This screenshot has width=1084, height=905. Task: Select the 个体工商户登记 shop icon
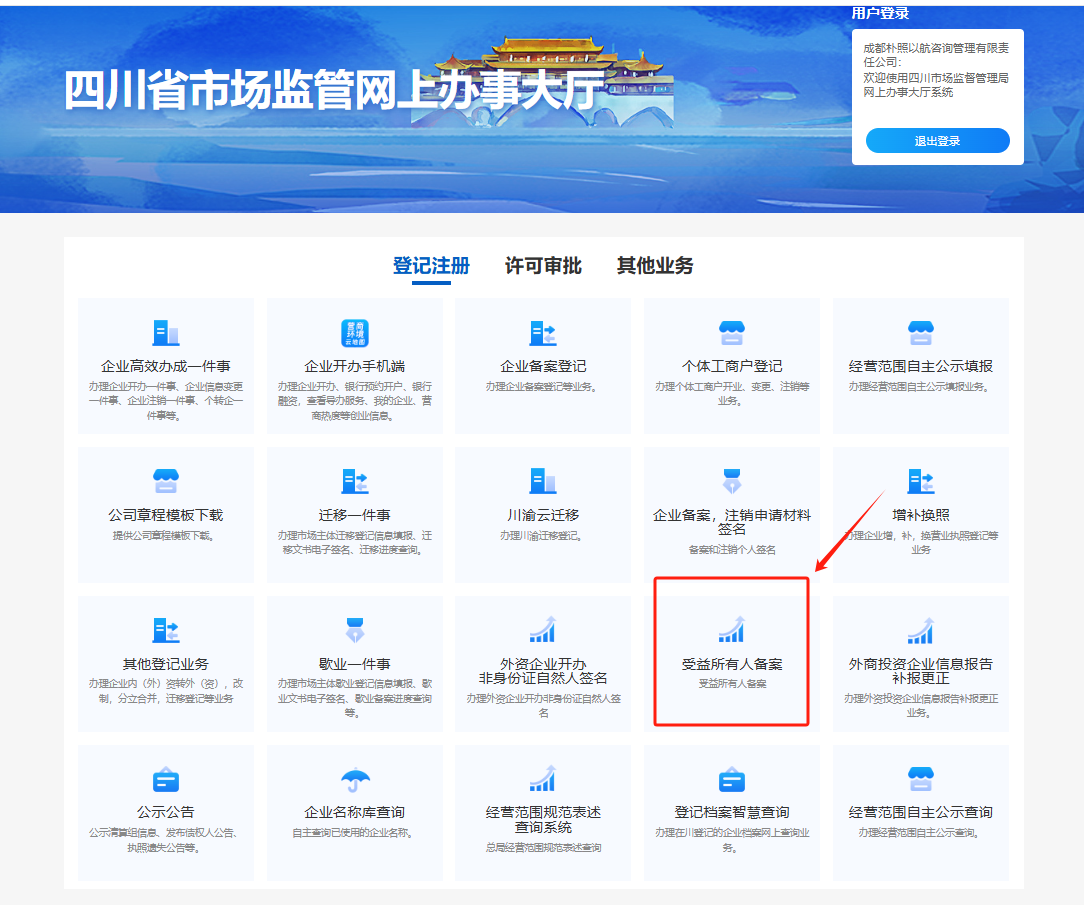tap(732, 333)
